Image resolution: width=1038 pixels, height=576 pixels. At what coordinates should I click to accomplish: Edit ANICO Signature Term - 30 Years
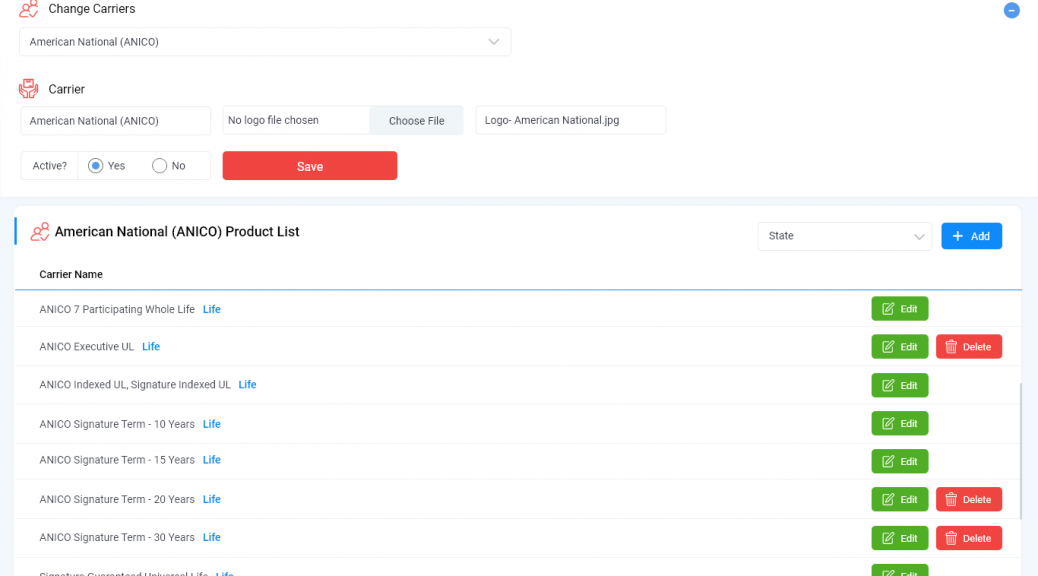point(900,538)
